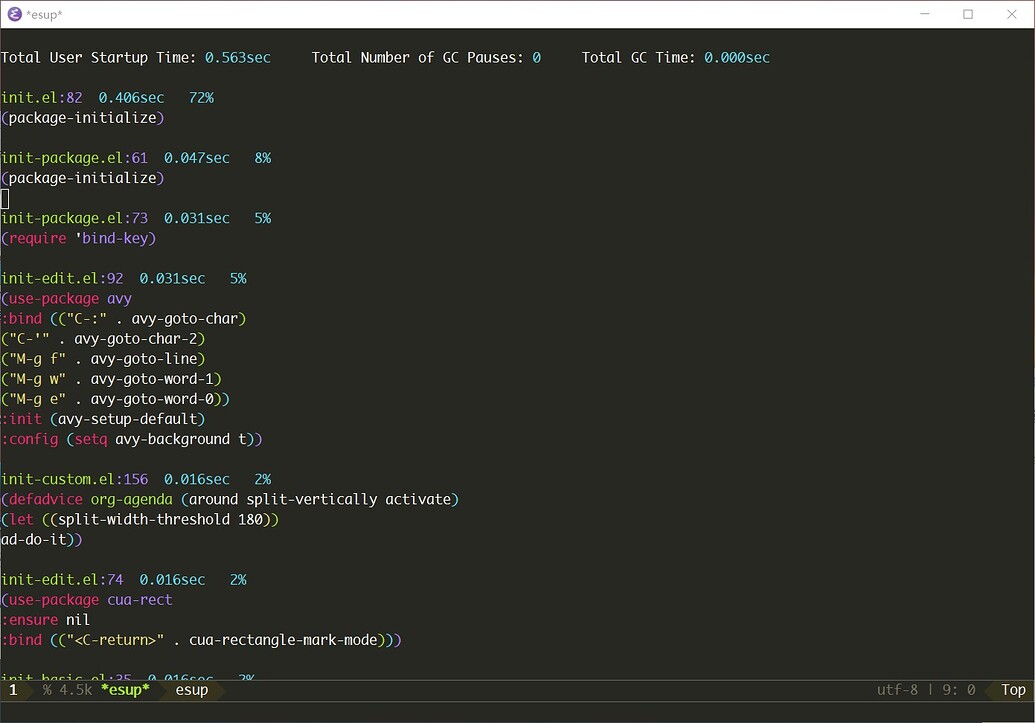Select the 0.563sec startup time value
Viewport: 1035px width, 723px height.
pos(240,57)
